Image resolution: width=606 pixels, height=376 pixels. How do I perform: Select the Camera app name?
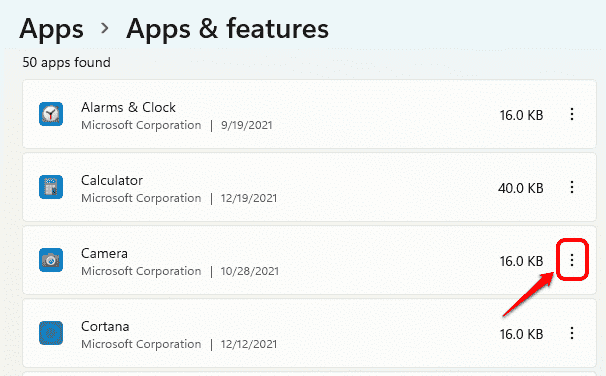(x=104, y=254)
